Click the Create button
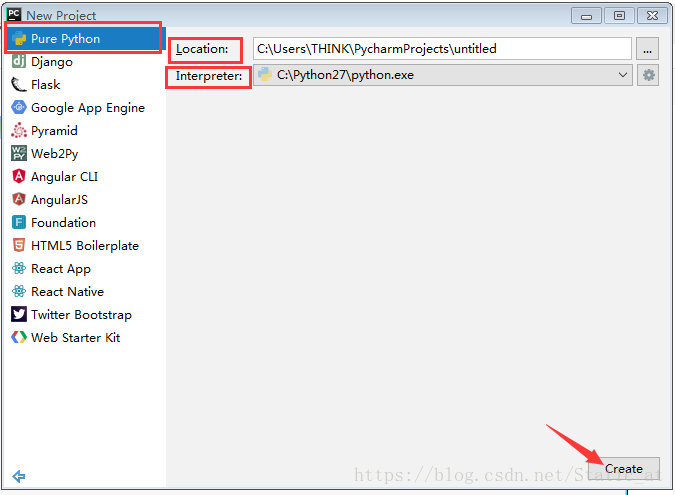The width and height of the screenshot is (675, 495). tap(624, 468)
